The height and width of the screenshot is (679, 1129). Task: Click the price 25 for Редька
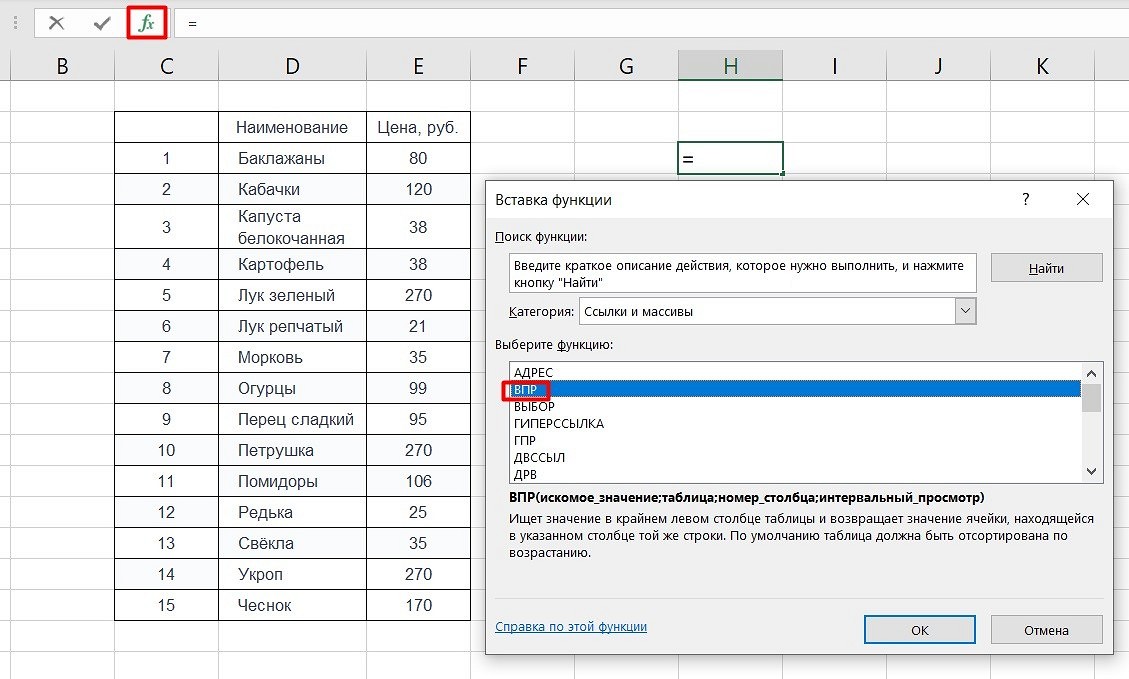point(418,512)
